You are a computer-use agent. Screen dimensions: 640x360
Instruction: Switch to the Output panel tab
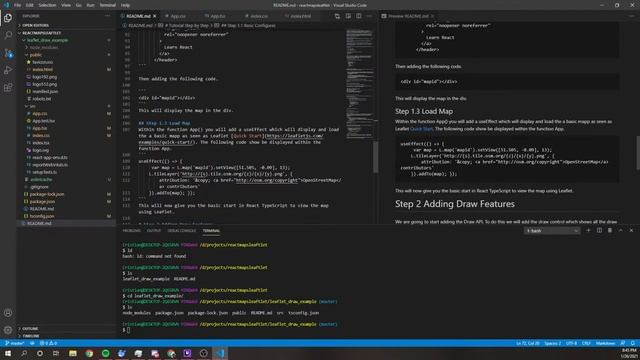tap(154, 231)
